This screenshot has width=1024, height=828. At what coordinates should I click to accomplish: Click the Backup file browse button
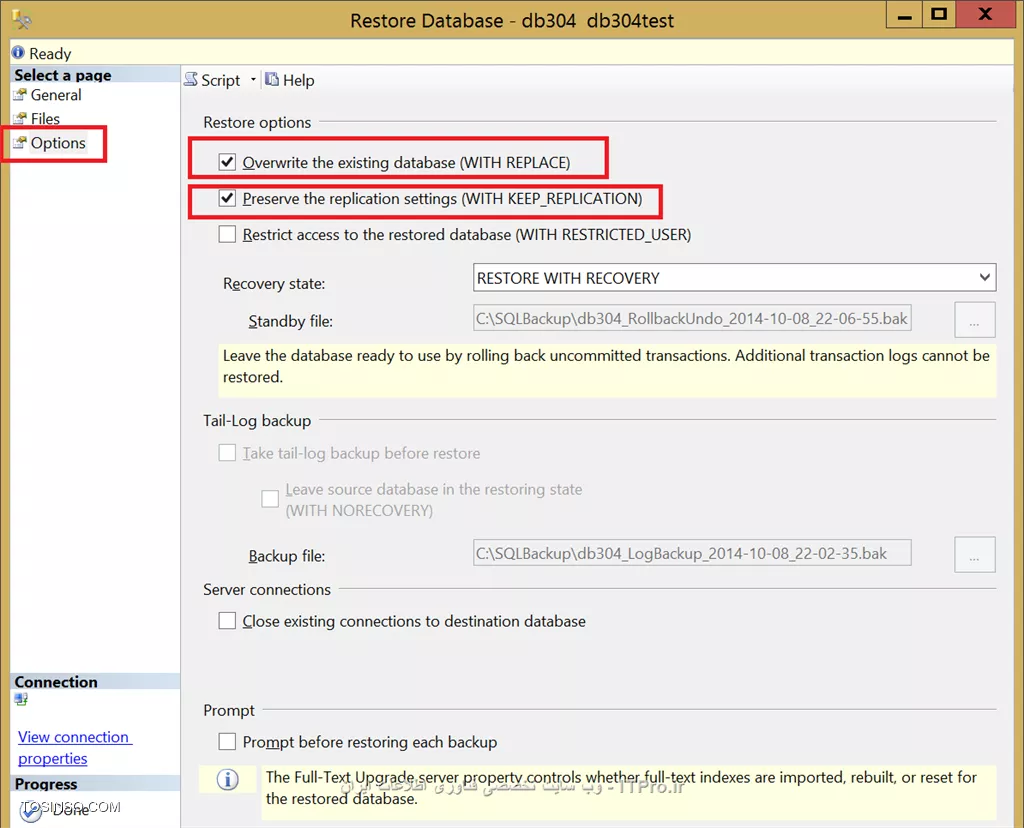[x=974, y=554]
